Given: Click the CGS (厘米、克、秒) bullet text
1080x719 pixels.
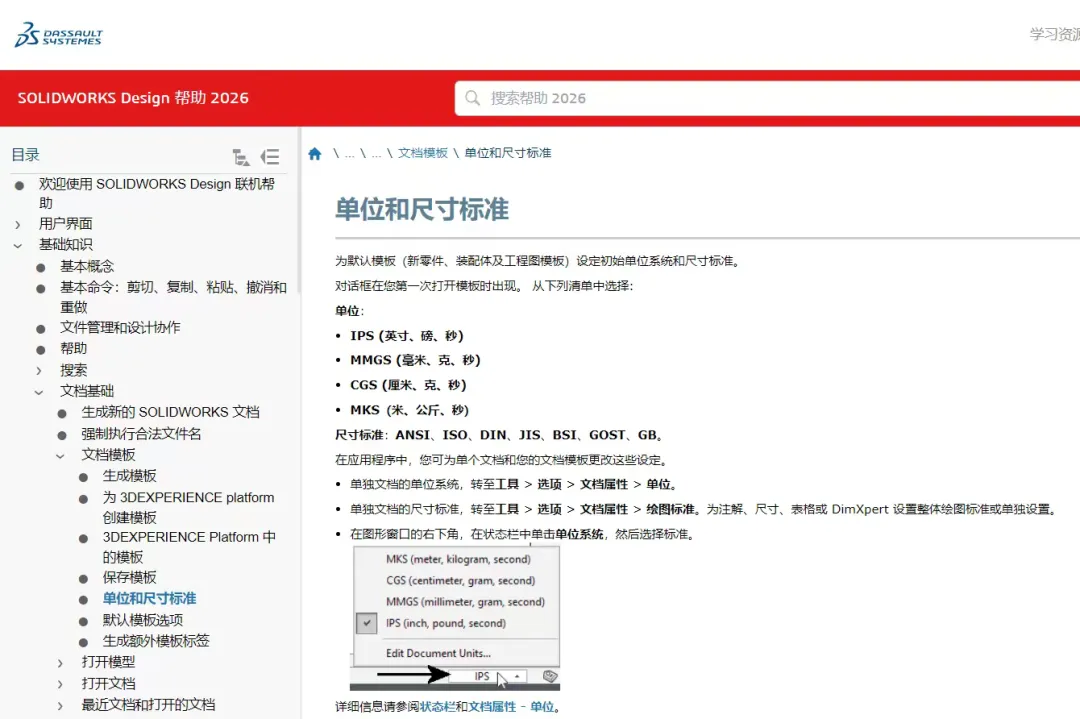Looking at the screenshot, I should (408, 385).
